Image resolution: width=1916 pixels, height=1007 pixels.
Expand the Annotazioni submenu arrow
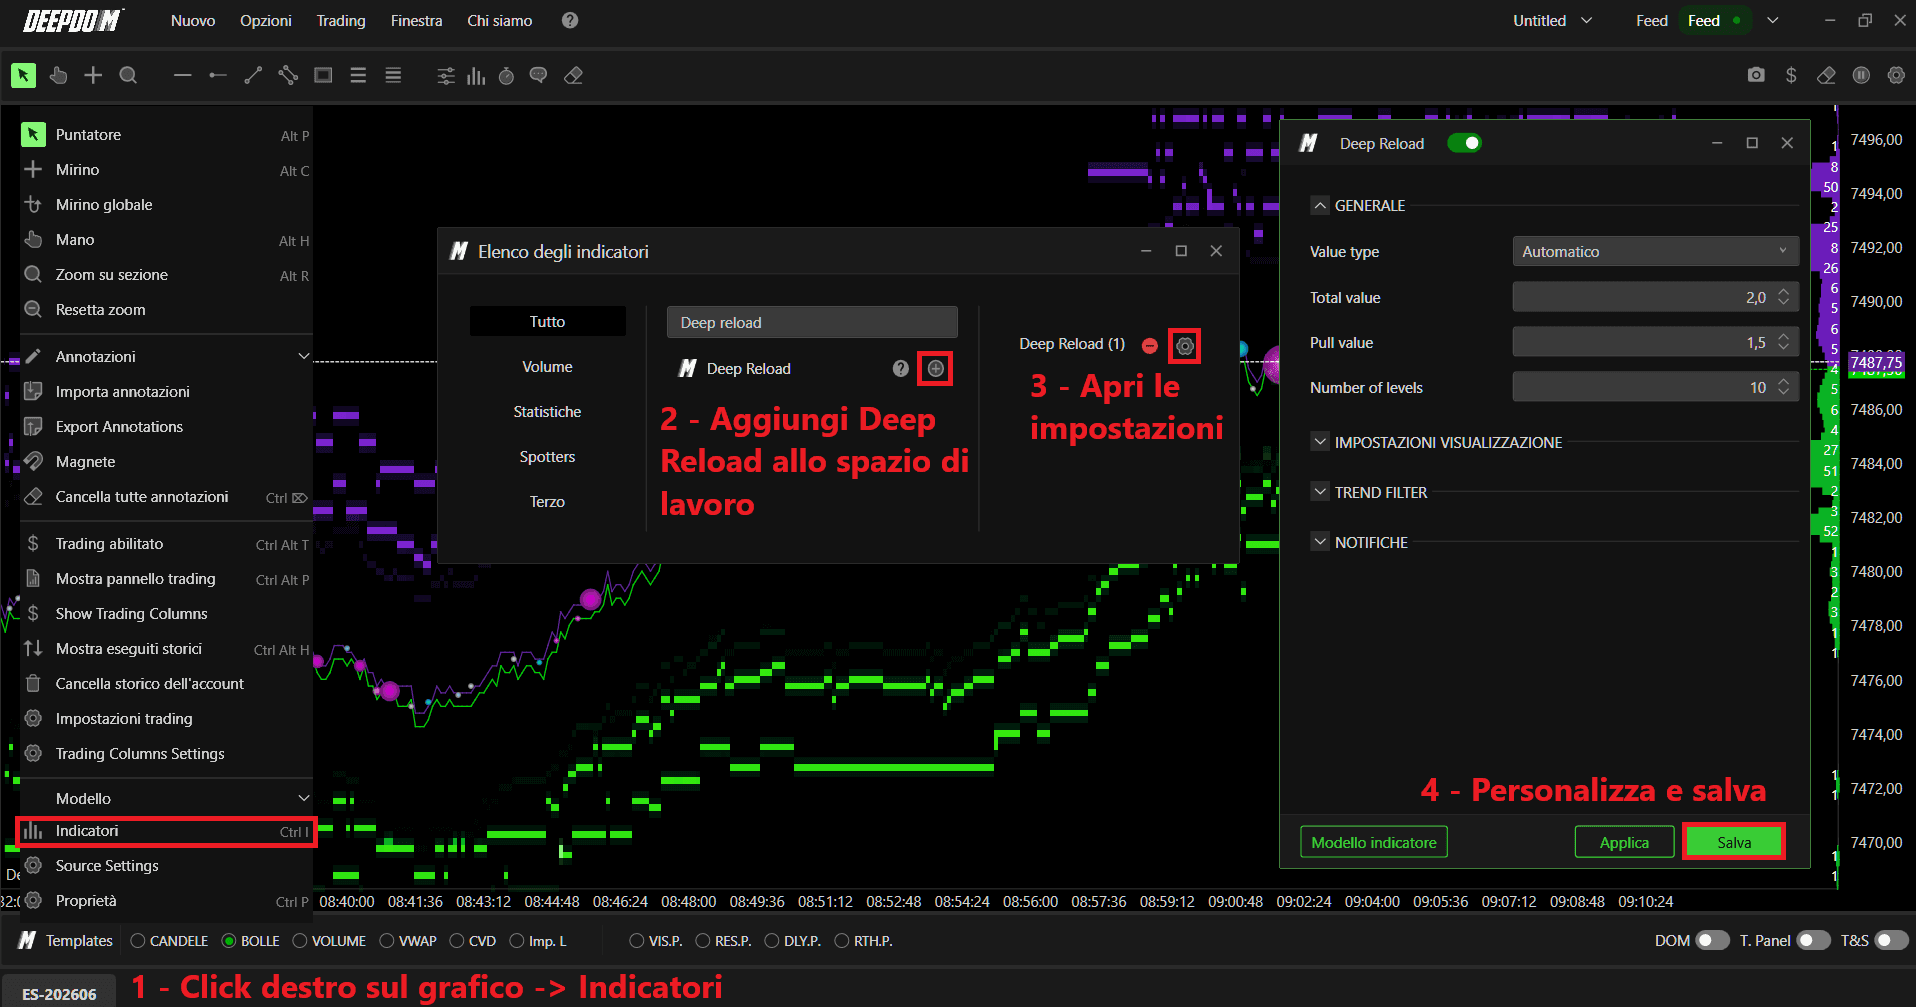(x=304, y=356)
